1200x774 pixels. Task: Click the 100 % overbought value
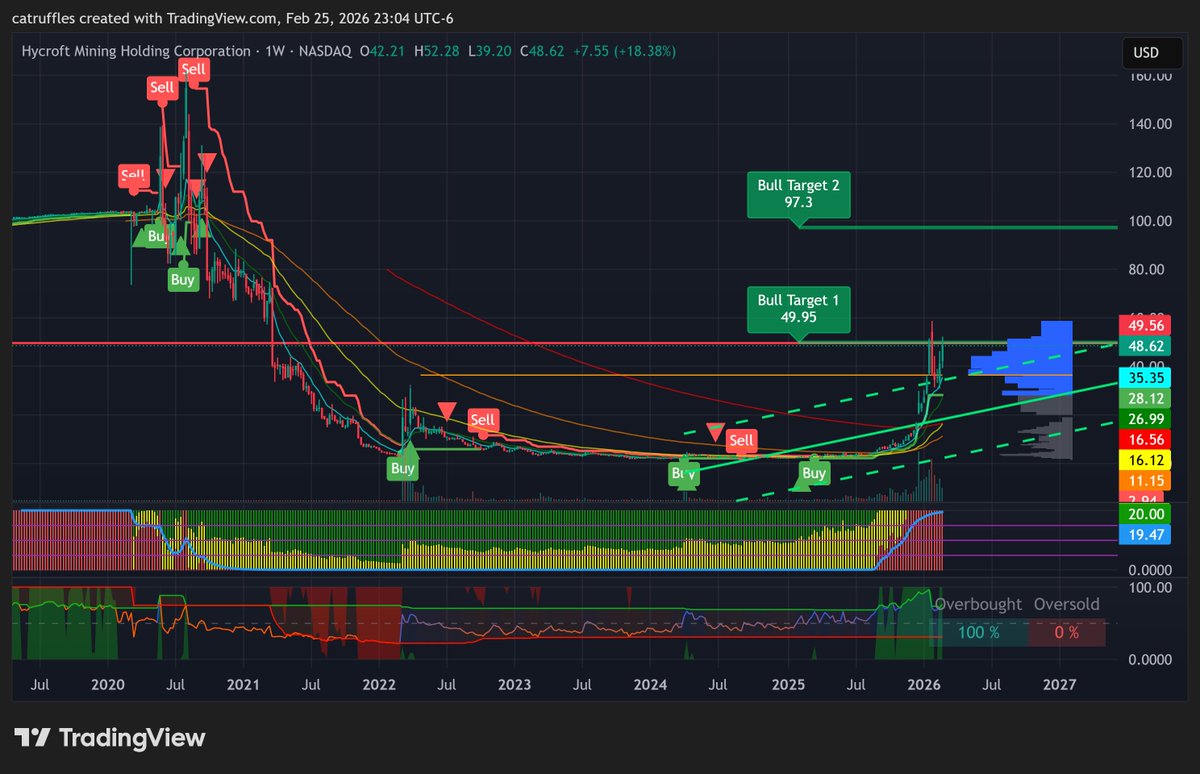(x=979, y=632)
